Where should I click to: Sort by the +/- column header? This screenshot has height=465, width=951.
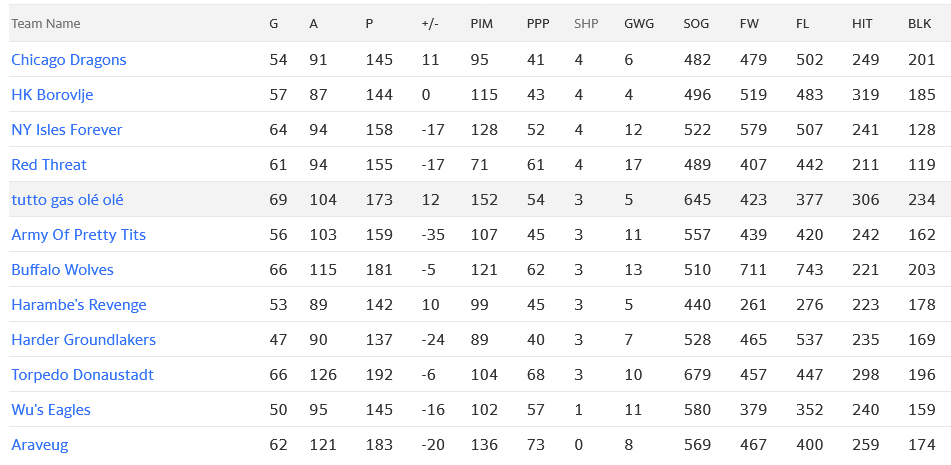(x=431, y=23)
